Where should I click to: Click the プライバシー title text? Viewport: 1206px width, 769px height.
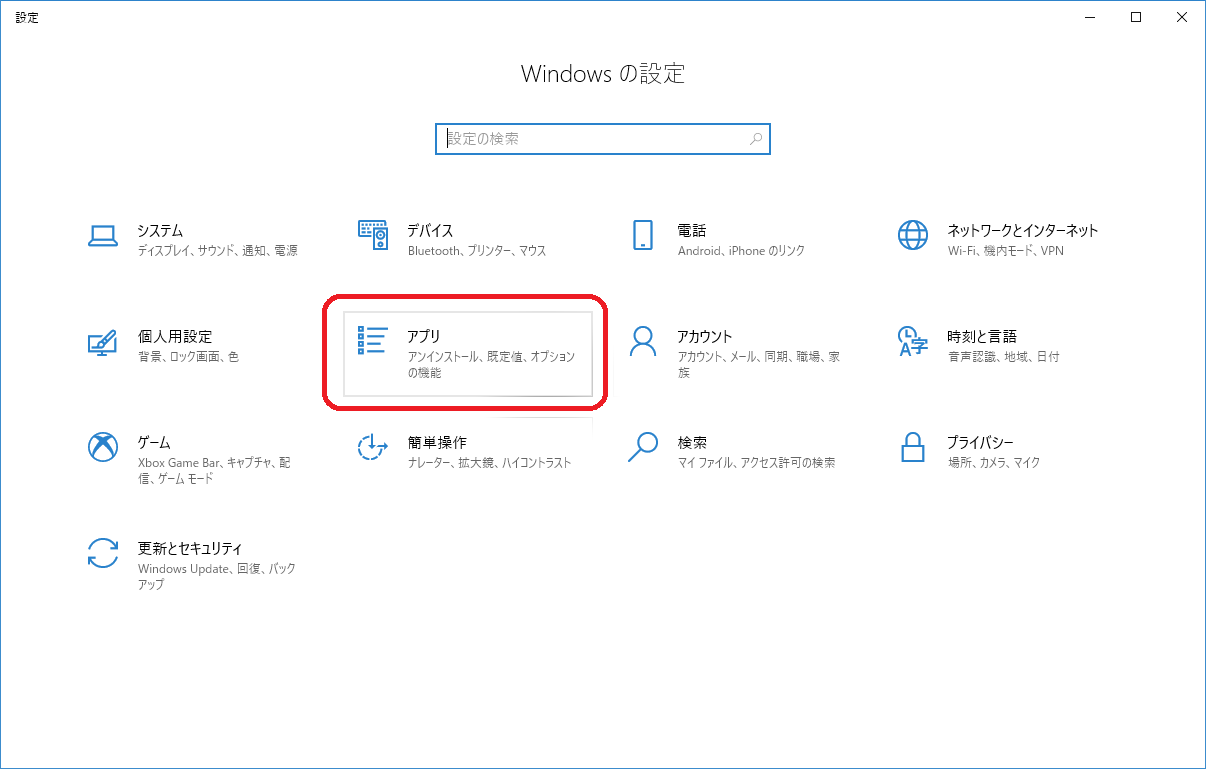[981, 442]
